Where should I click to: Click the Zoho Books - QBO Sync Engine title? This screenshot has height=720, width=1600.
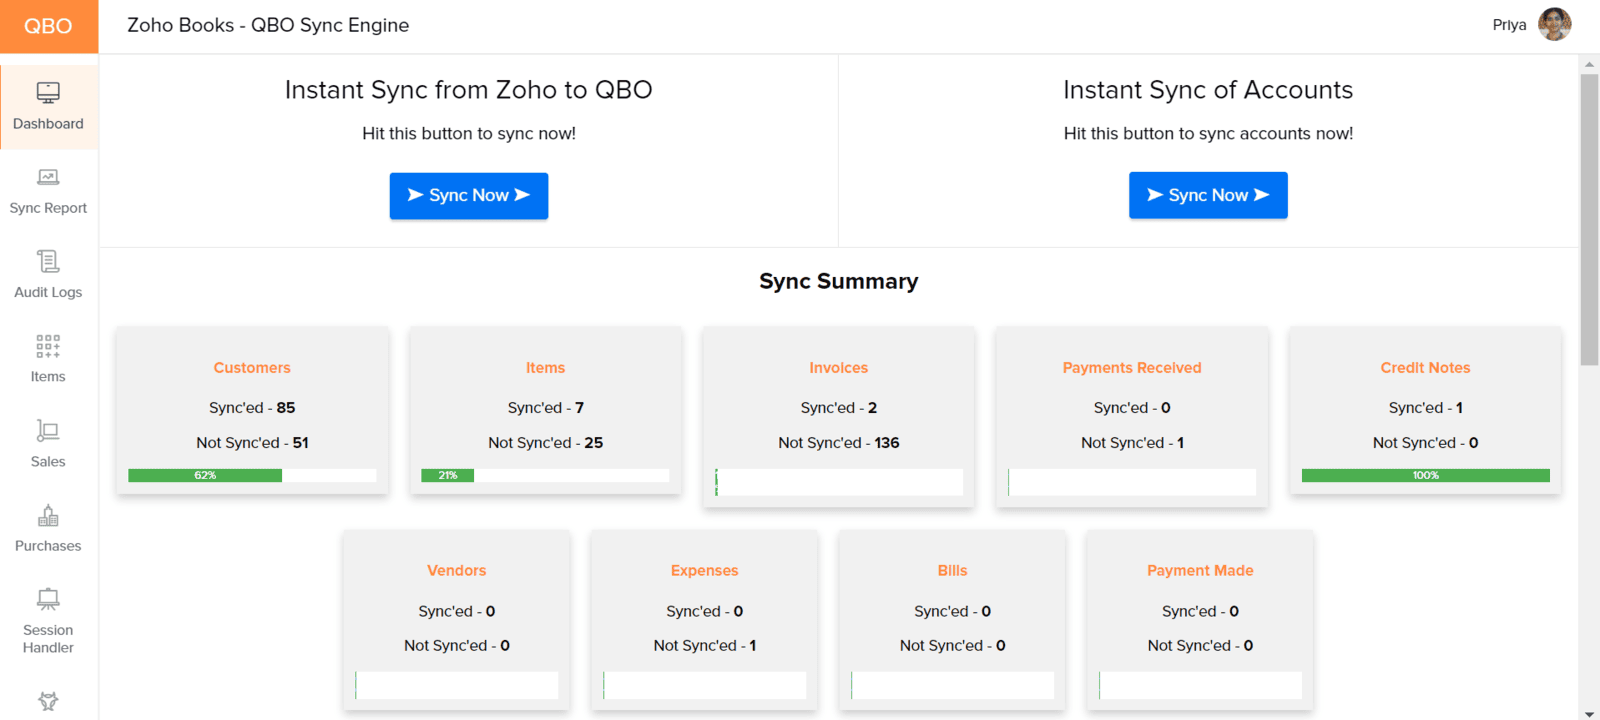pos(268,25)
